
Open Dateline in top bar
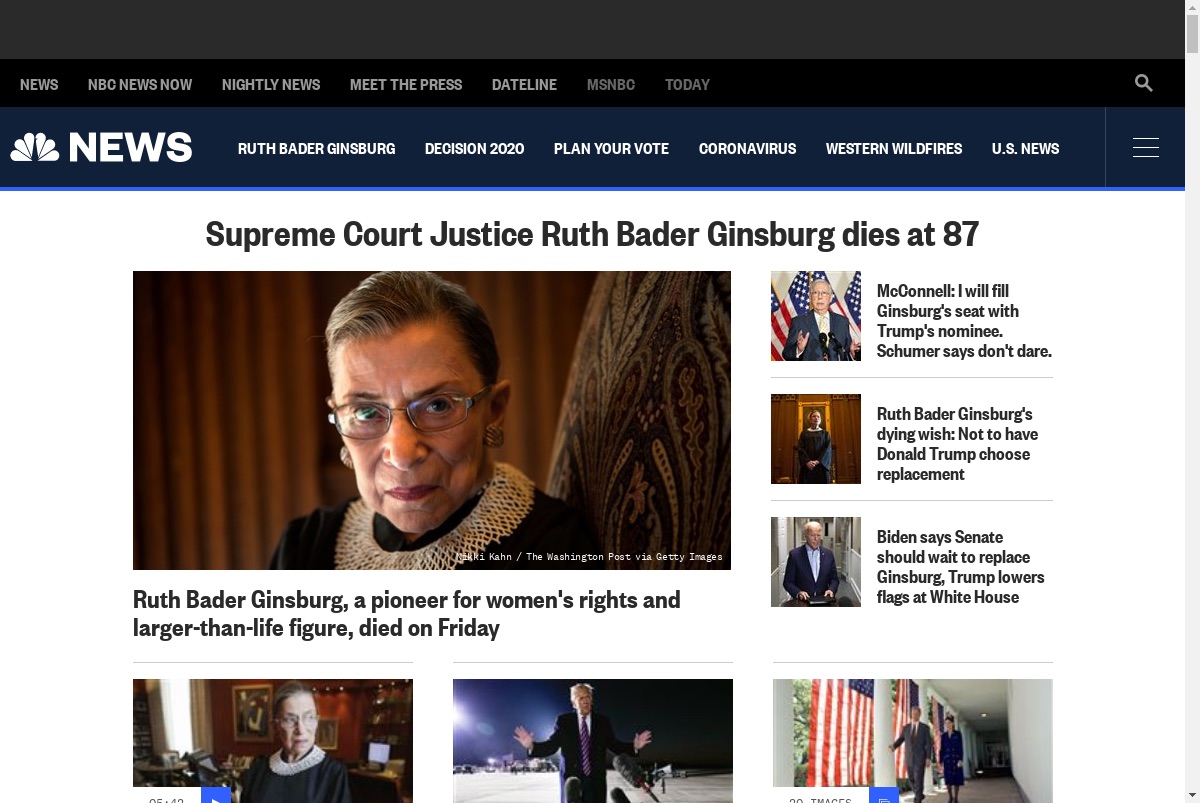click(524, 84)
